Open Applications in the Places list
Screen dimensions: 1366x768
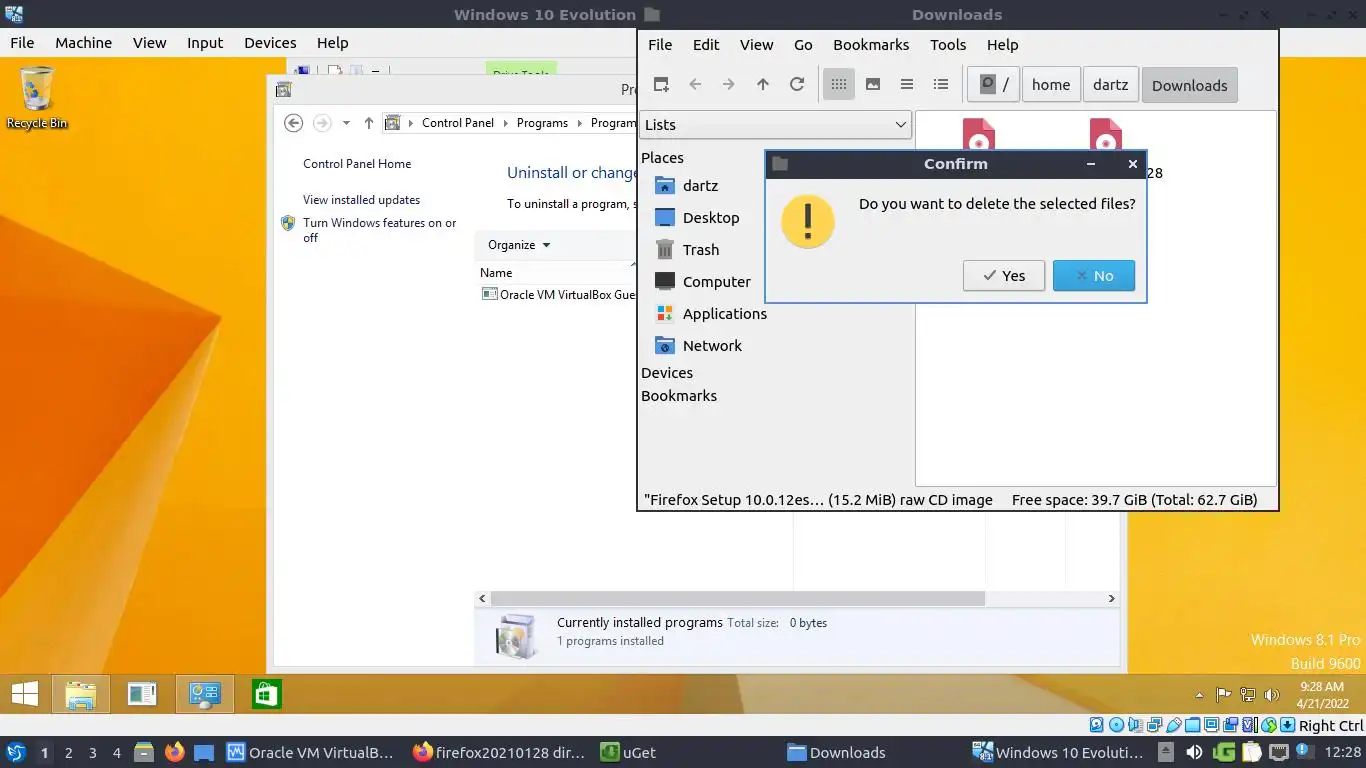711,314
